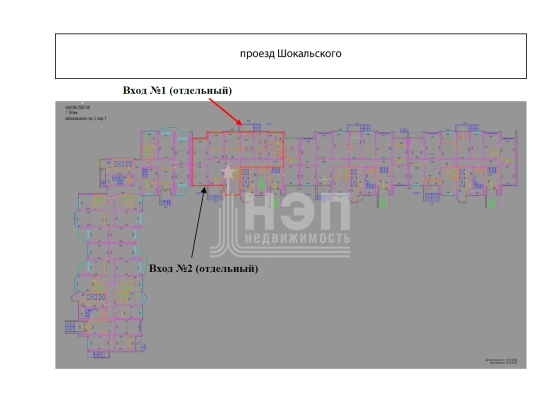The image size is (560, 420).
Task: Click the проезд Шокальского street label
Action: click(290, 54)
